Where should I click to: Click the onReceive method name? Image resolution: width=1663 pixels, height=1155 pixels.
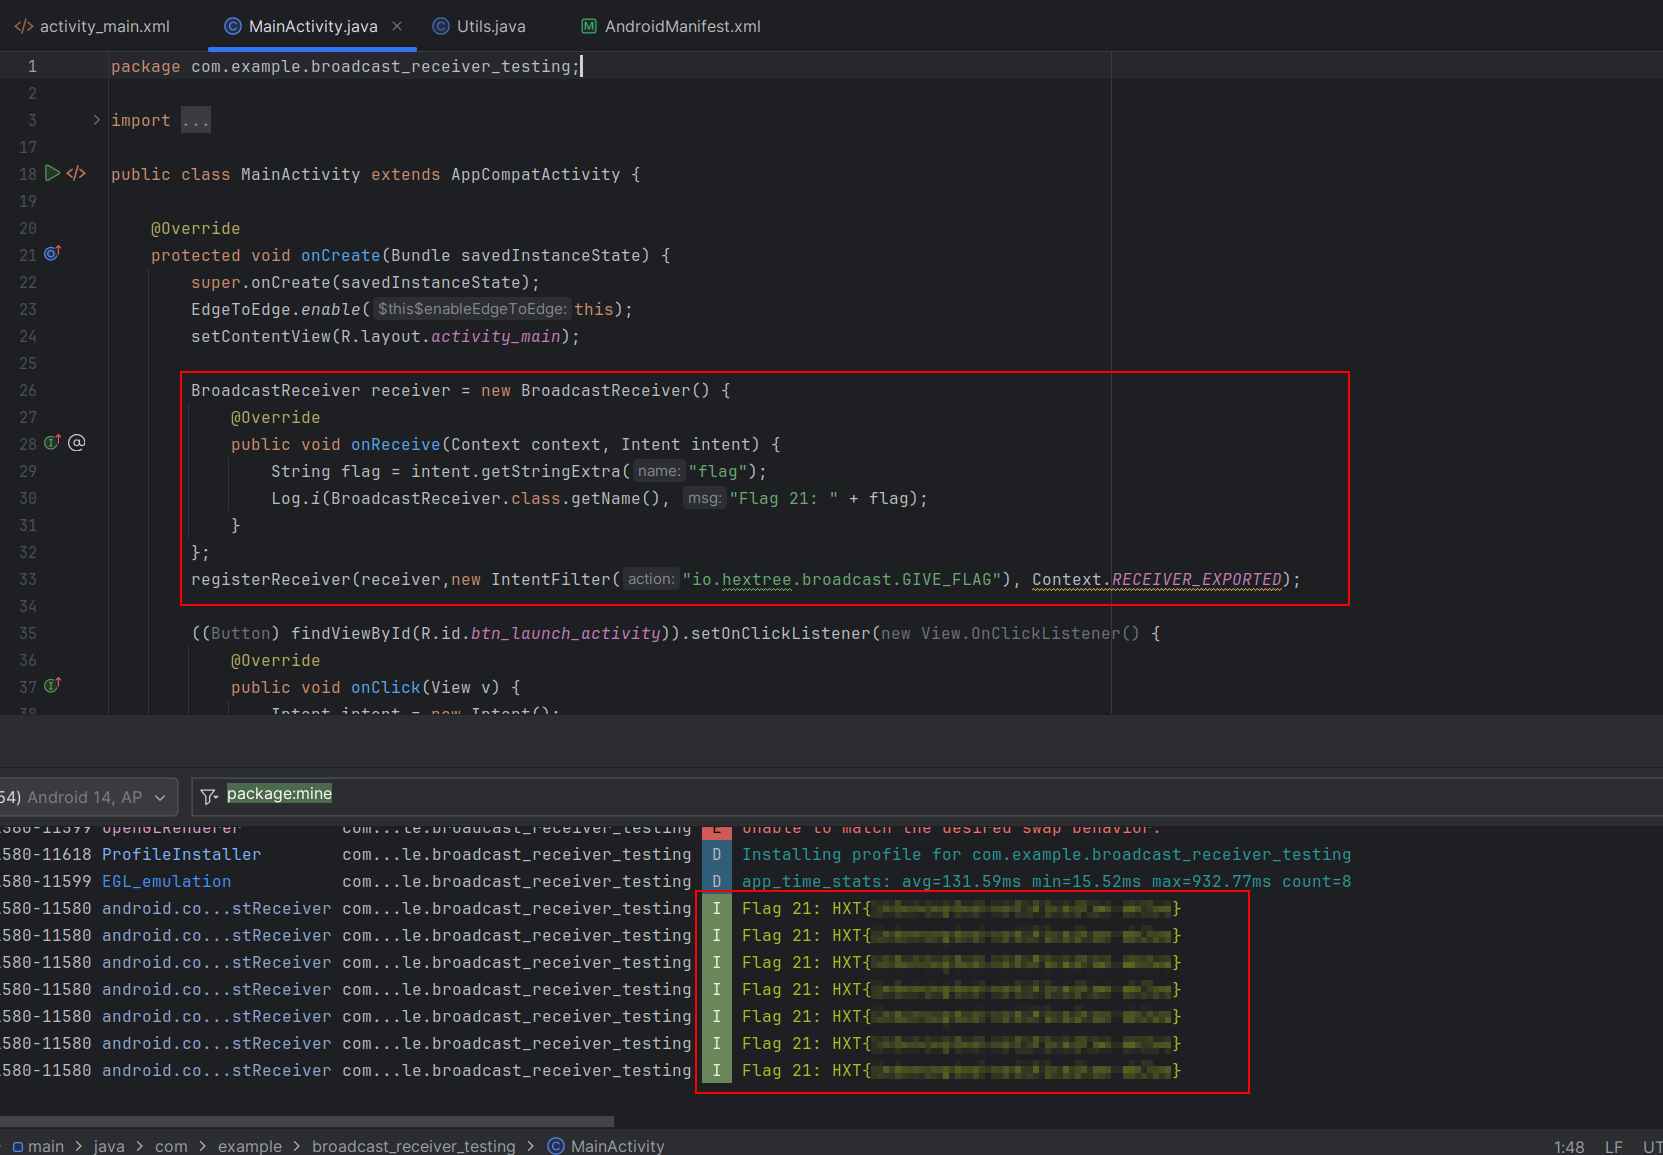pos(395,445)
